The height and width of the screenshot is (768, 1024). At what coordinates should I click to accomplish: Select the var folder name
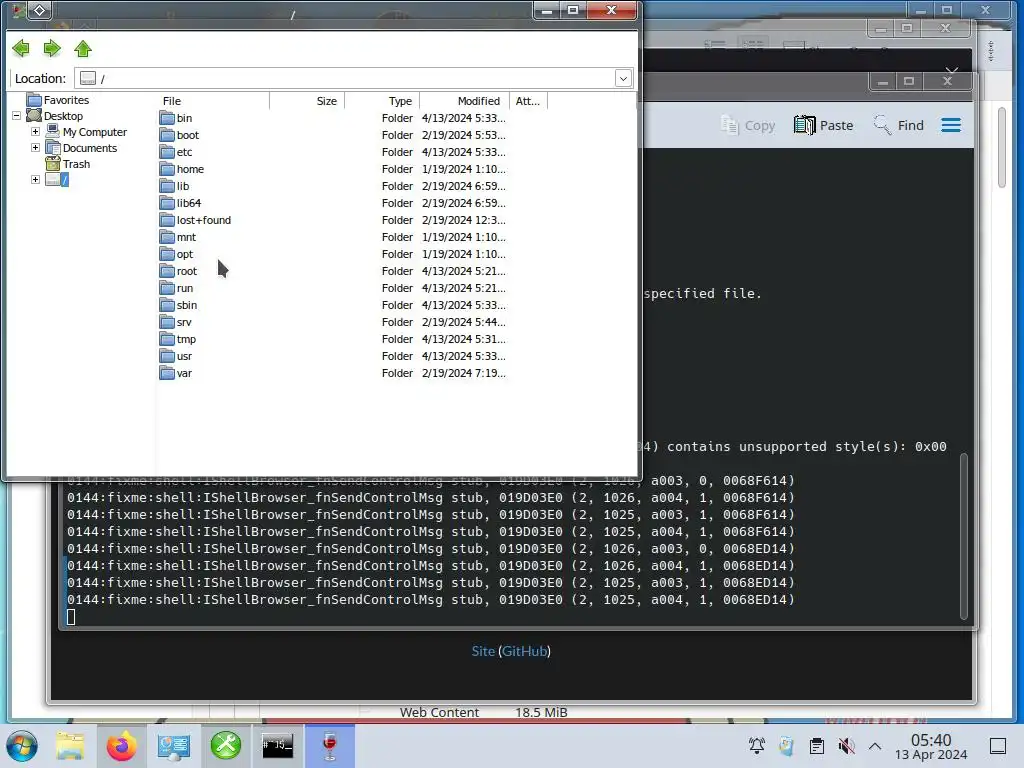(184, 373)
